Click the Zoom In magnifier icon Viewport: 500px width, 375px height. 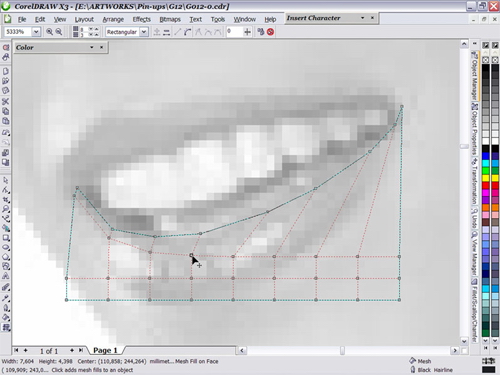[x=49, y=32]
